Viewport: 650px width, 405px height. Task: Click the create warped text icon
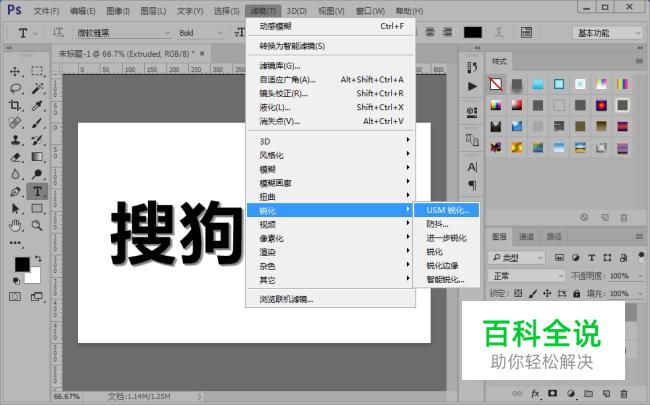(x=500, y=33)
